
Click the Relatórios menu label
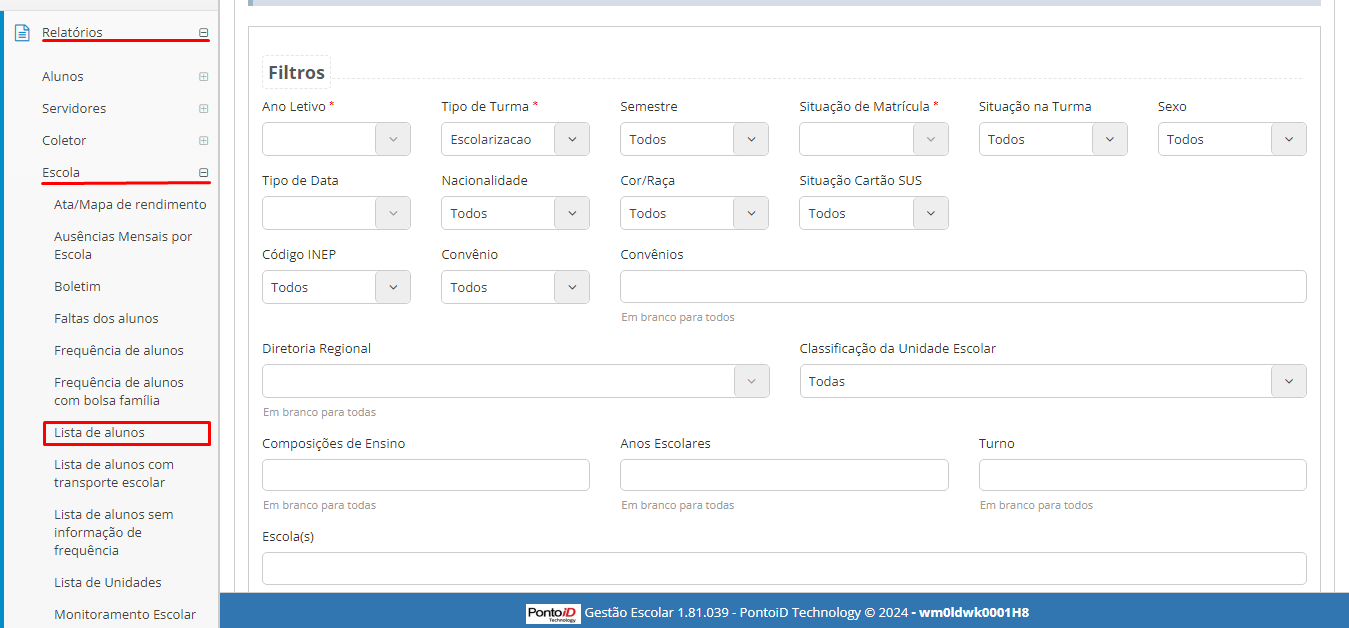click(x=72, y=33)
